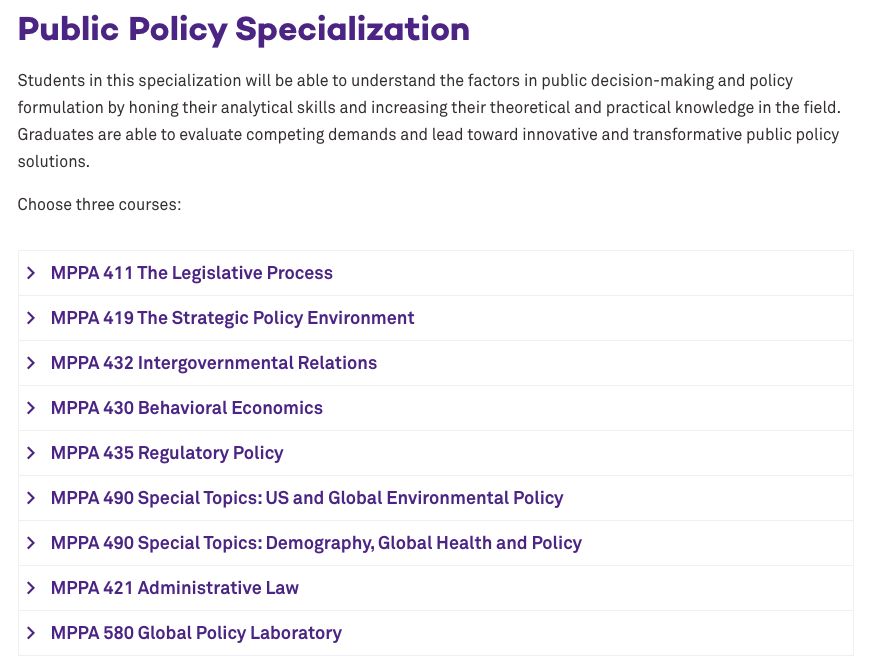The width and height of the screenshot is (869, 661).
Task: Expand MPPA 419 The Strategic Policy Environment
Action: pos(232,318)
